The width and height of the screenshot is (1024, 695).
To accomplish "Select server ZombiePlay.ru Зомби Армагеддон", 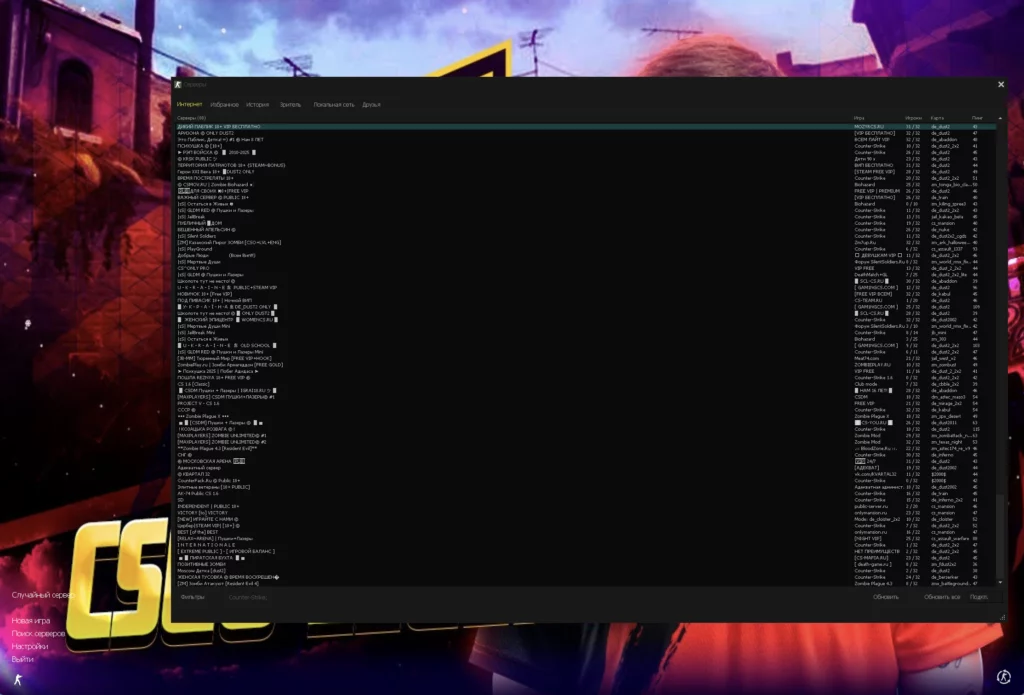I will [586, 364].
